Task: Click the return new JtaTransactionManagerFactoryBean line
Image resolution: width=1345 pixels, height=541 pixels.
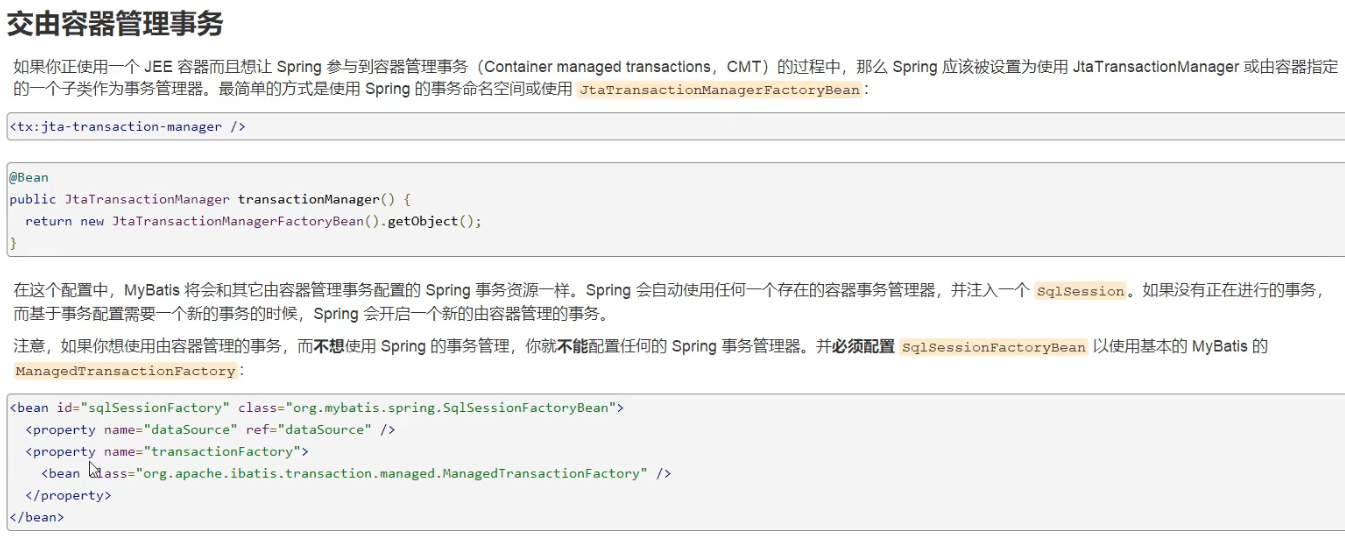Action: coord(253,221)
